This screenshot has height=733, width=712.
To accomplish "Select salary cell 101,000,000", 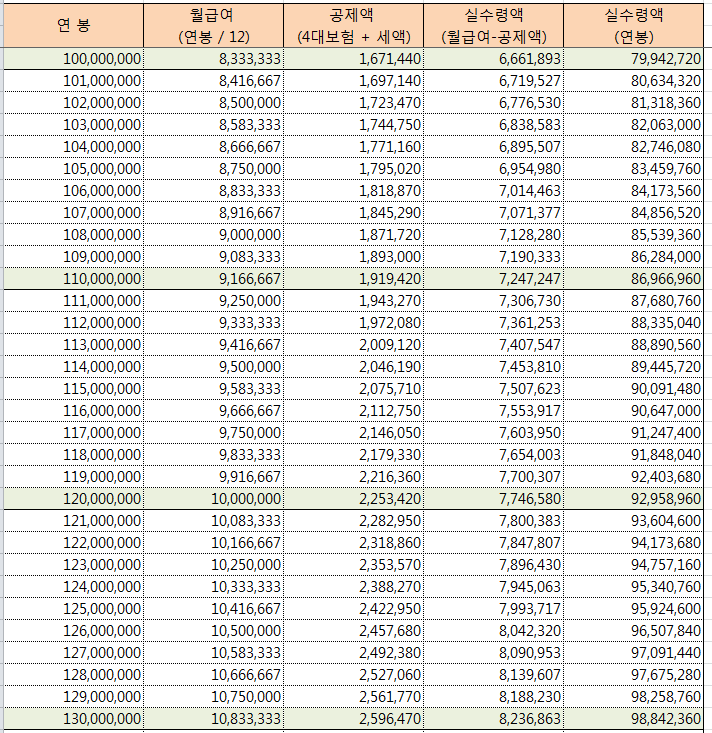I will tap(73, 81).
